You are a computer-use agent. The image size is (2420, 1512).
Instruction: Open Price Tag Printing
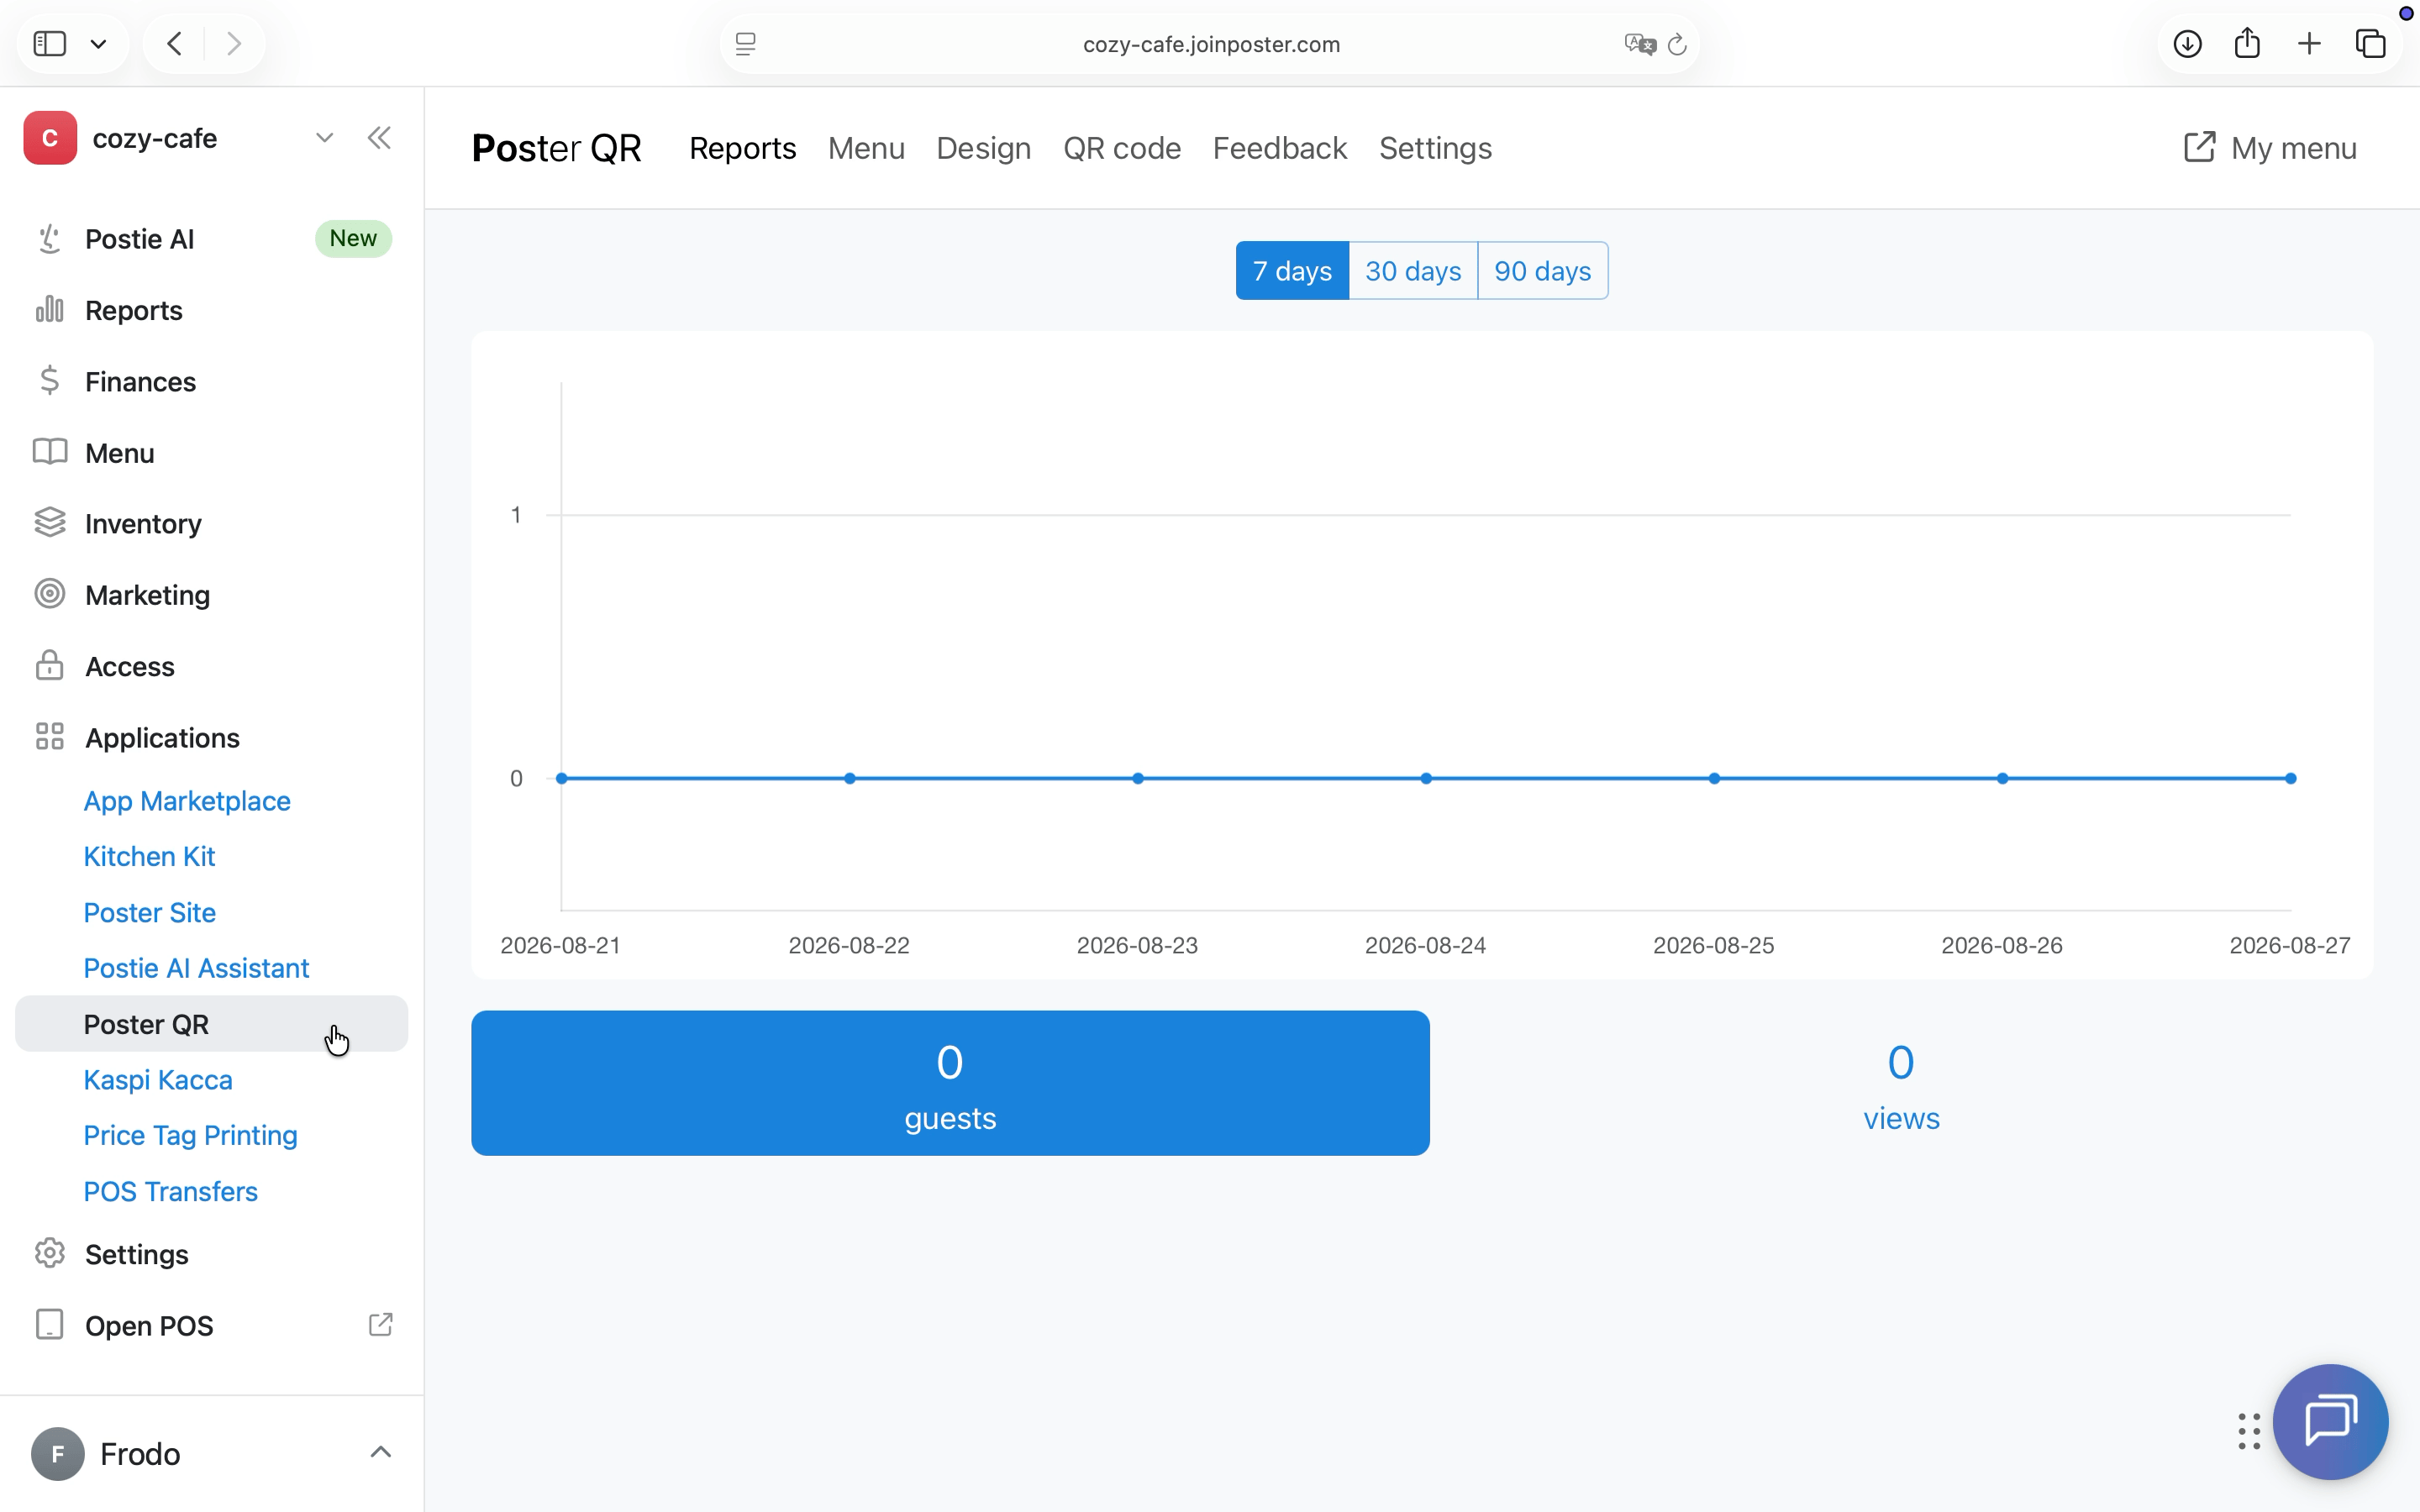tap(190, 1135)
